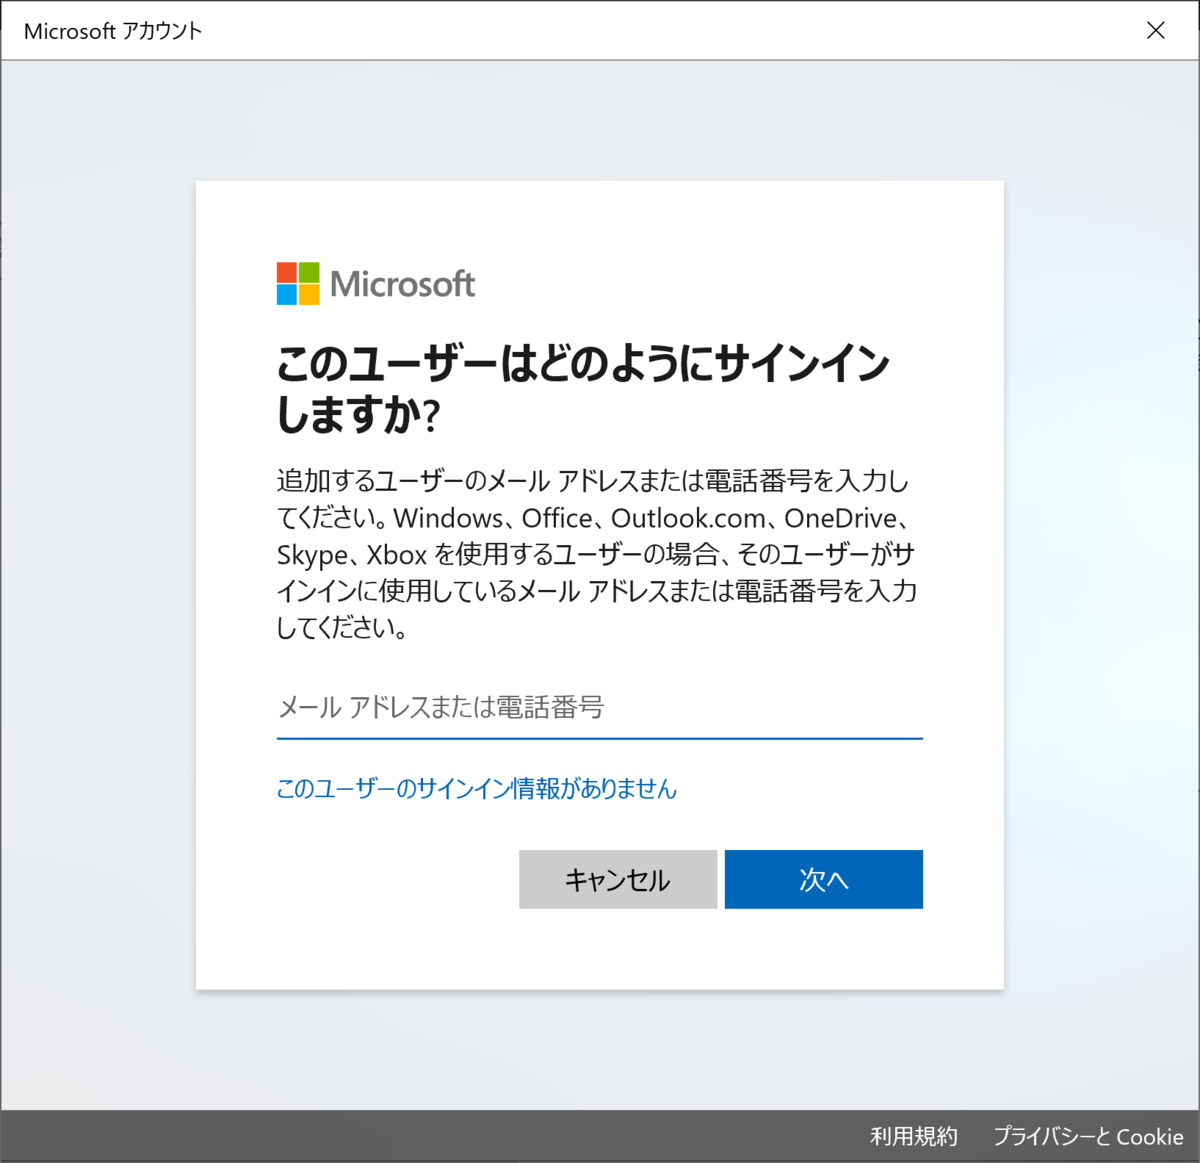Click the window title Microsoft アカウント

113,31
